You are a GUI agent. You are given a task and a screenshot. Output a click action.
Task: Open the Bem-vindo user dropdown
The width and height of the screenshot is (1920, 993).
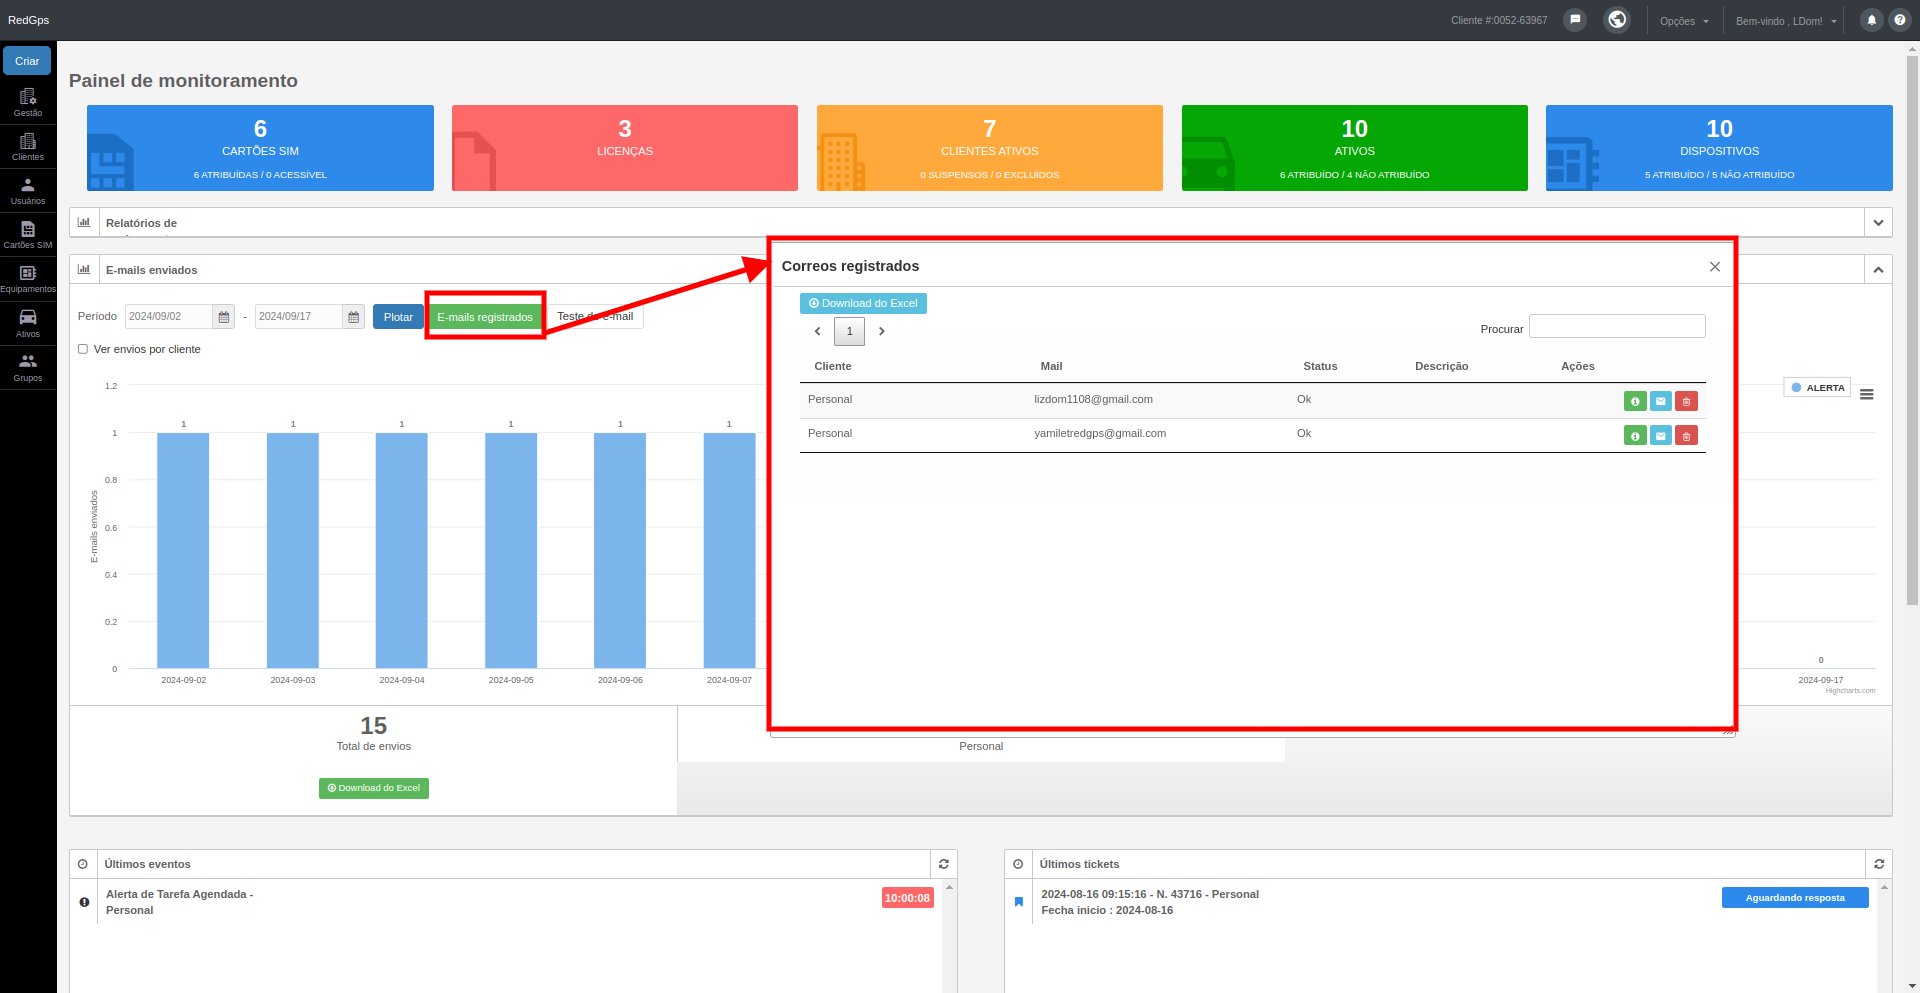pyautogui.click(x=1786, y=21)
